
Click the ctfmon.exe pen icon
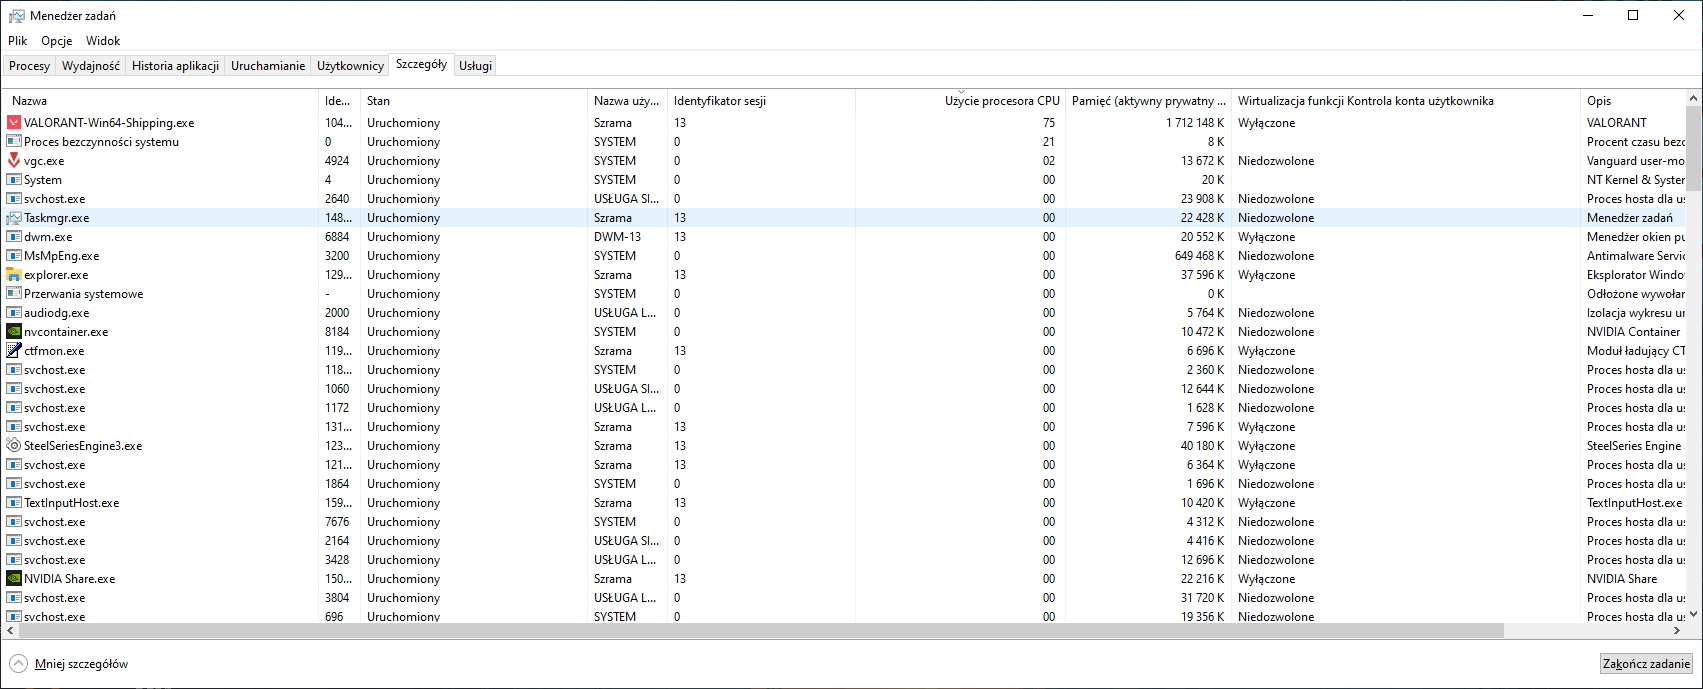click(14, 351)
